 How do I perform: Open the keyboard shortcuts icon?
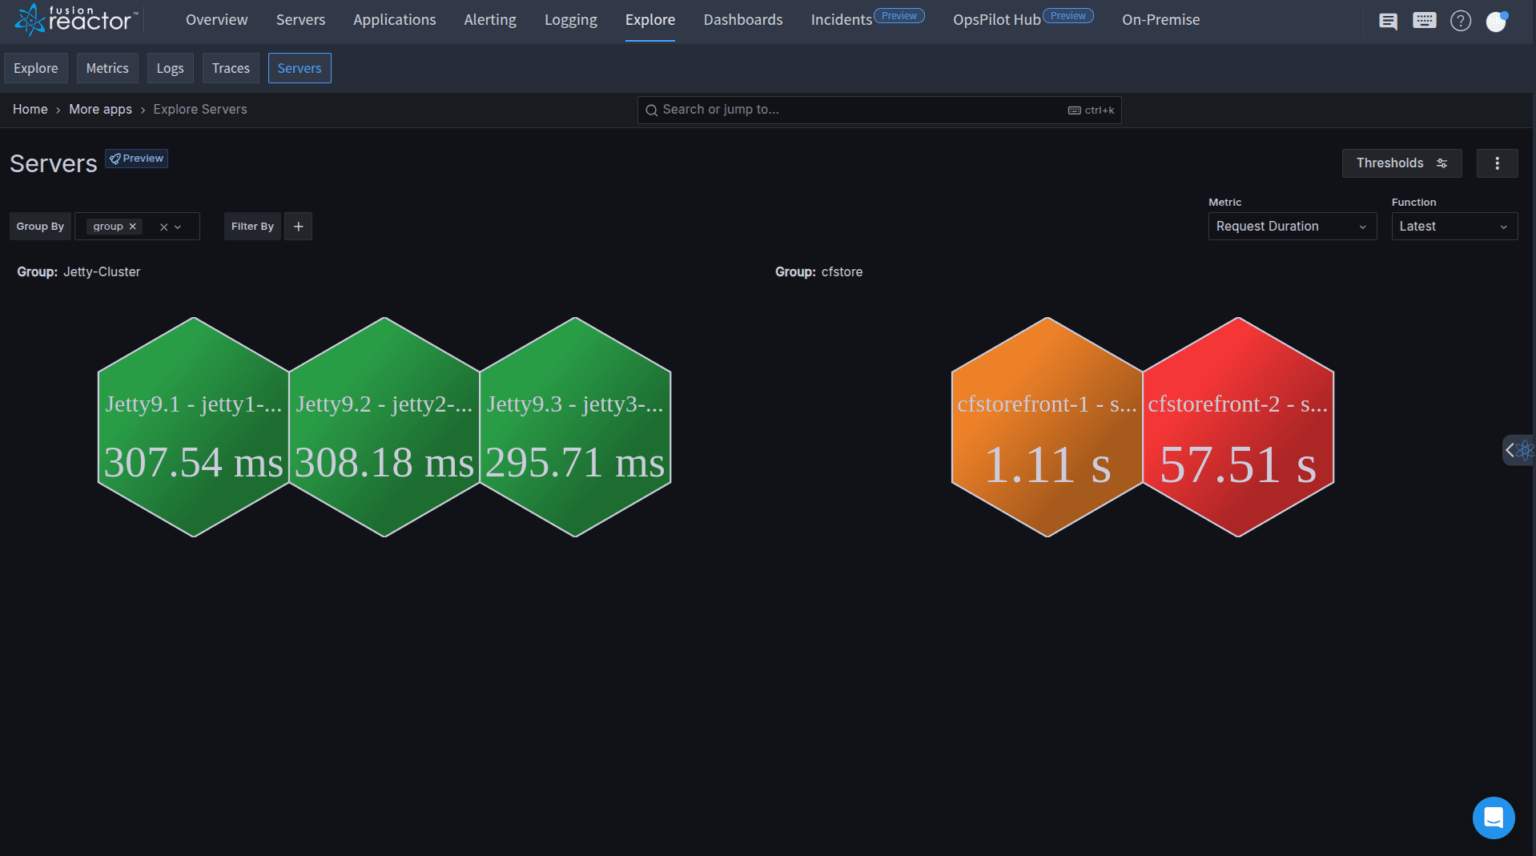[x=1424, y=20]
